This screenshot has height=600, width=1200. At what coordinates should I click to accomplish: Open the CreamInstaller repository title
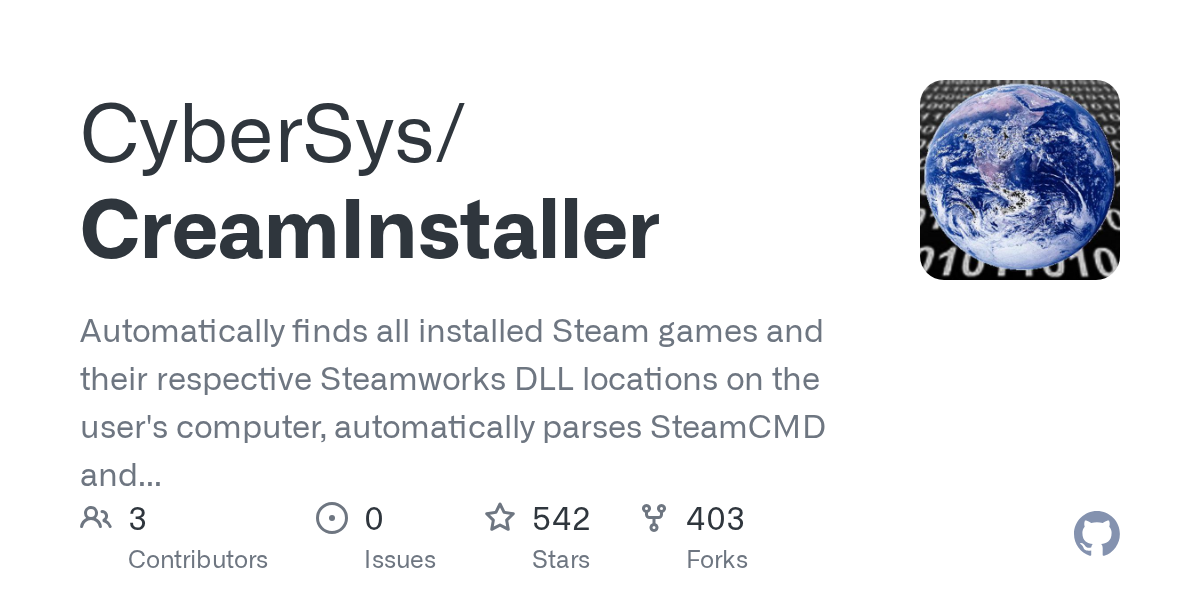click(370, 231)
